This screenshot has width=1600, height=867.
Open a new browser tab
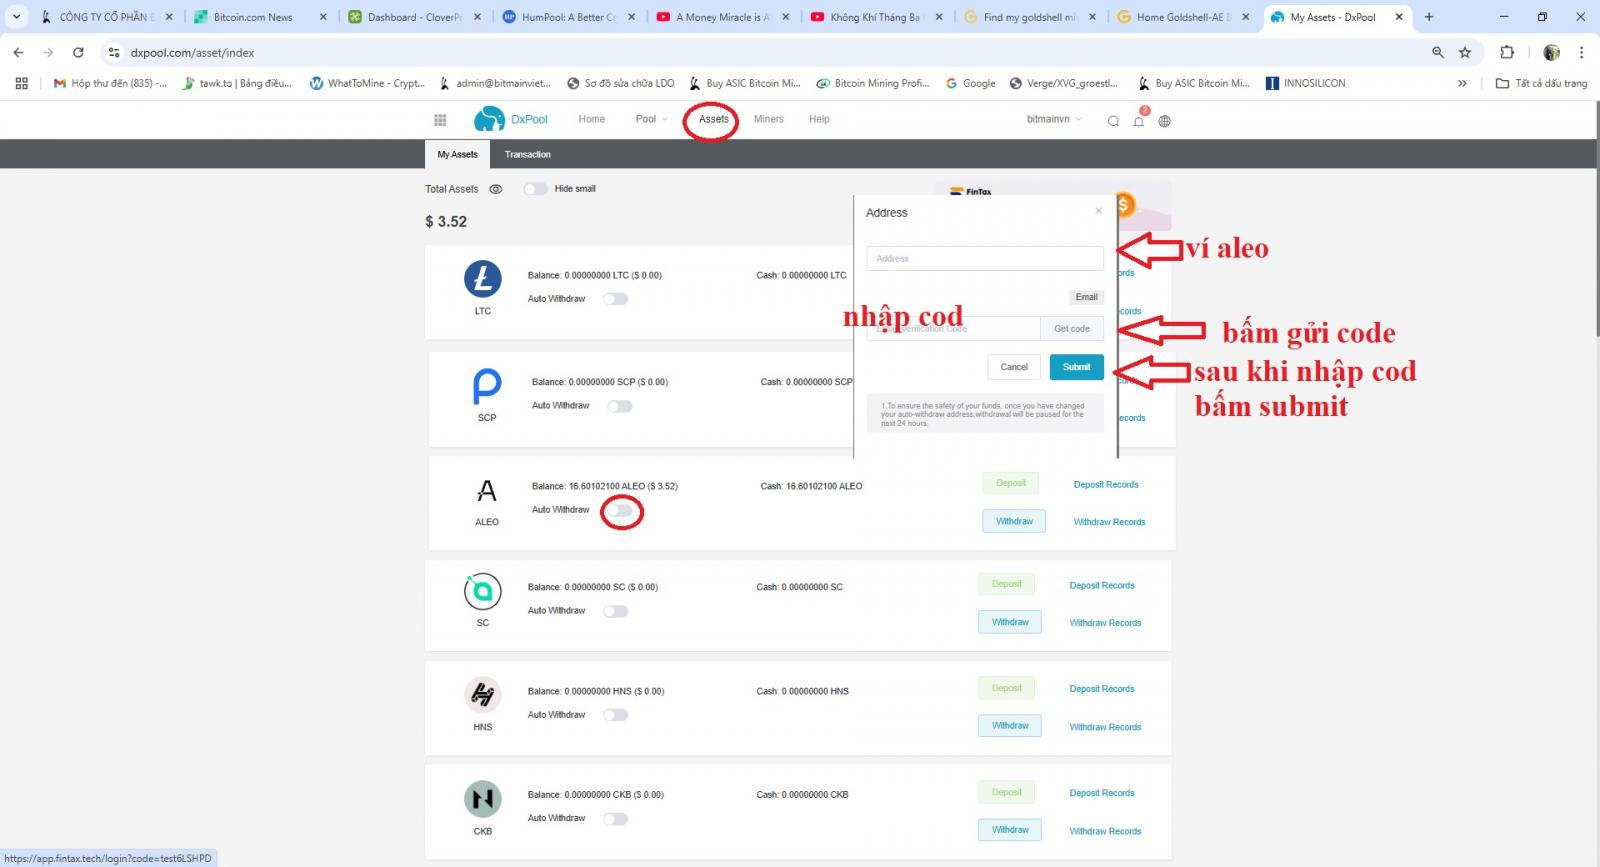[x=1429, y=17]
